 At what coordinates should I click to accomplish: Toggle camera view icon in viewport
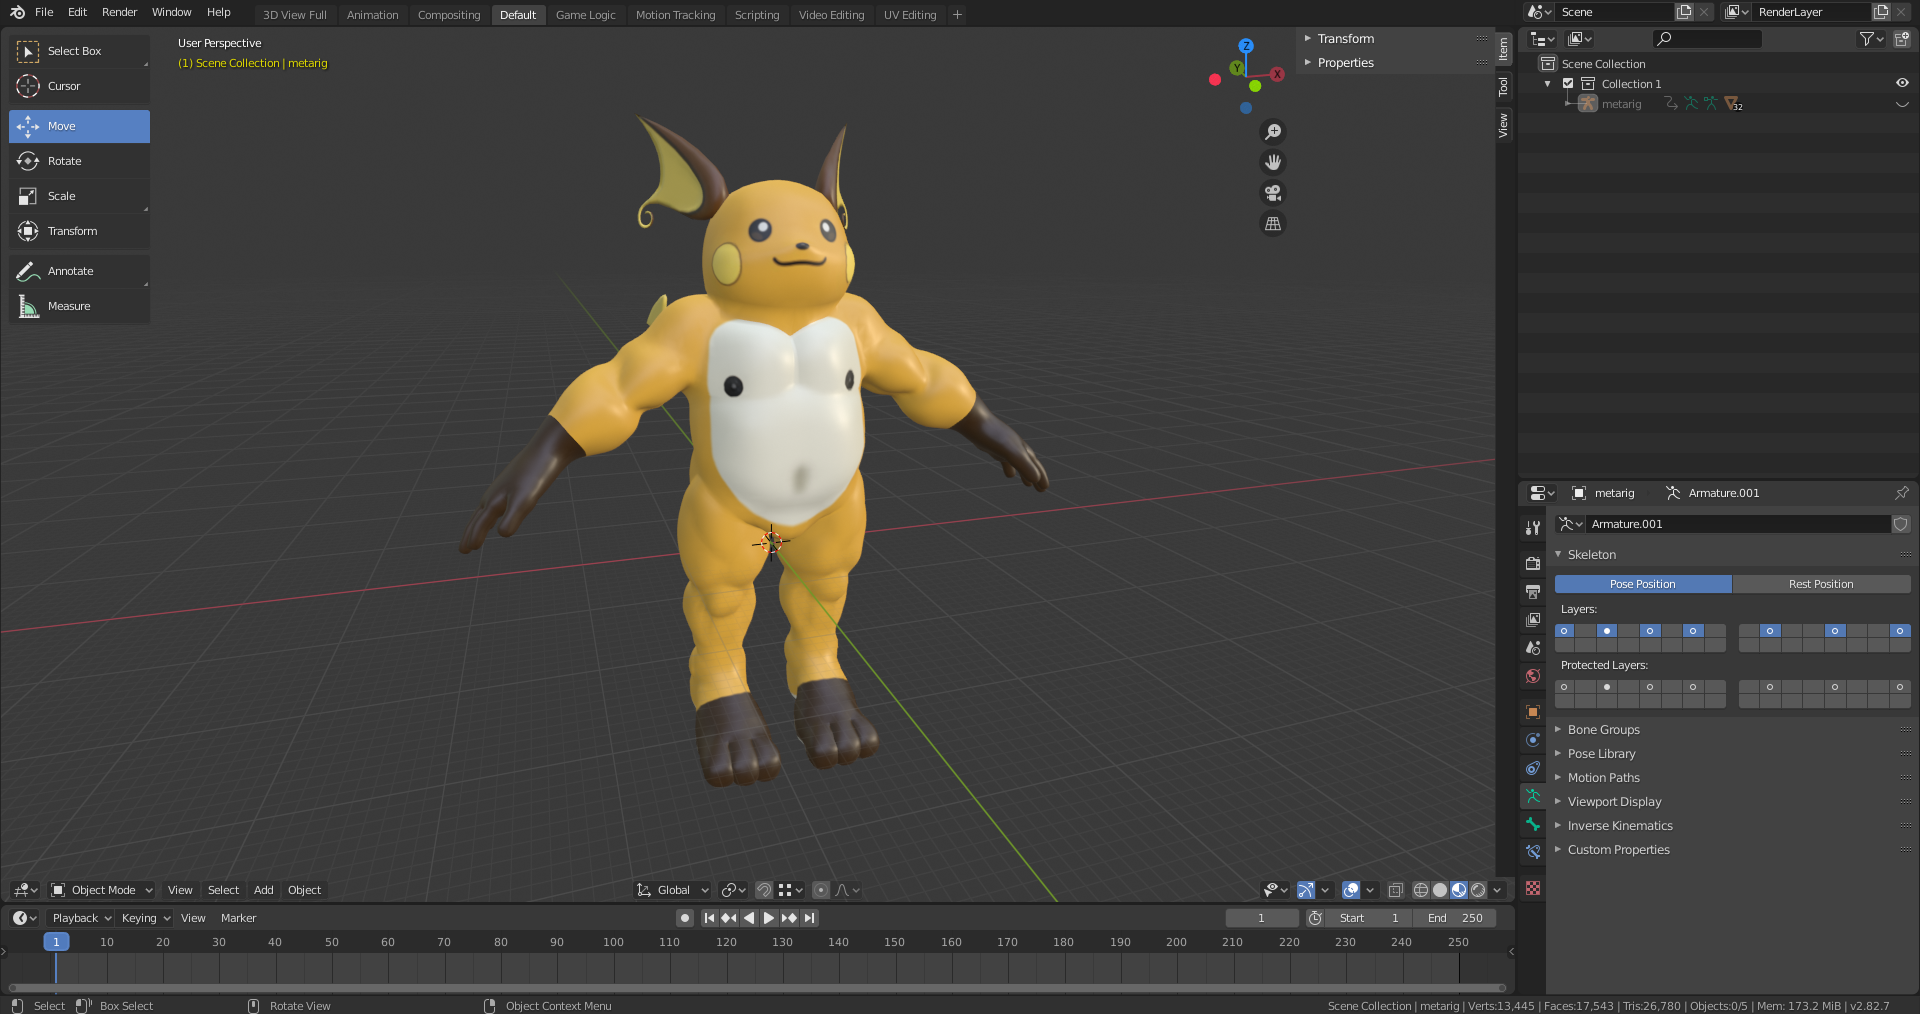1273,193
